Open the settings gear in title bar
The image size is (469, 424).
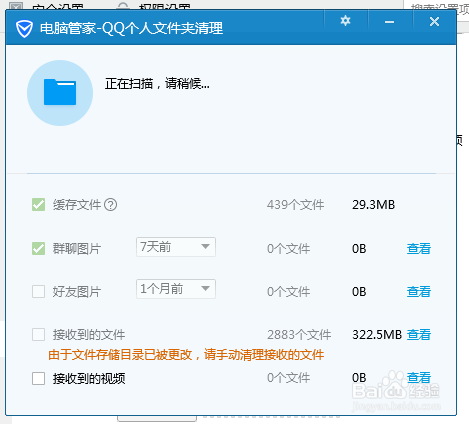pyautogui.click(x=345, y=21)
